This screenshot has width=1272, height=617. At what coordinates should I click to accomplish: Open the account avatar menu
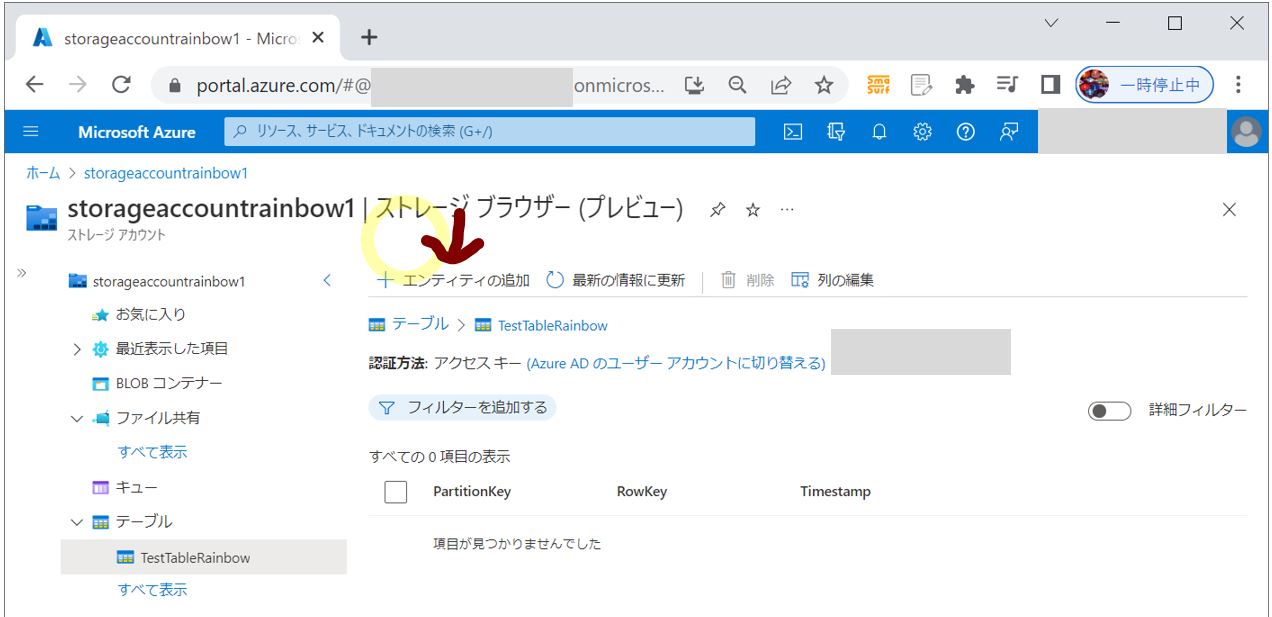[x=1246, y=131]
